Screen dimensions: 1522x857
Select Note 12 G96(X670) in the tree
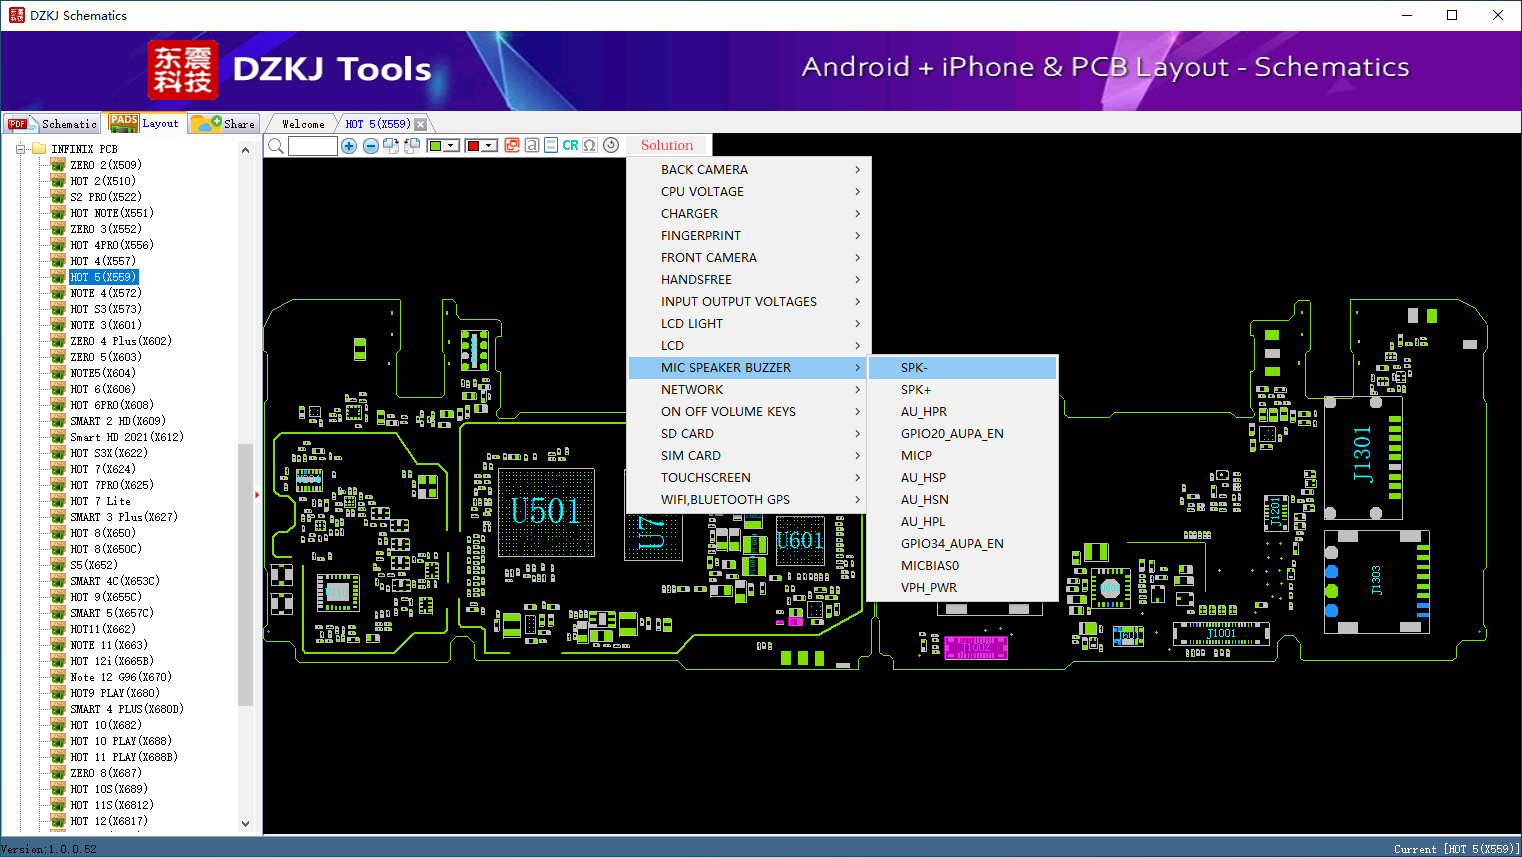tap(121, 677)
